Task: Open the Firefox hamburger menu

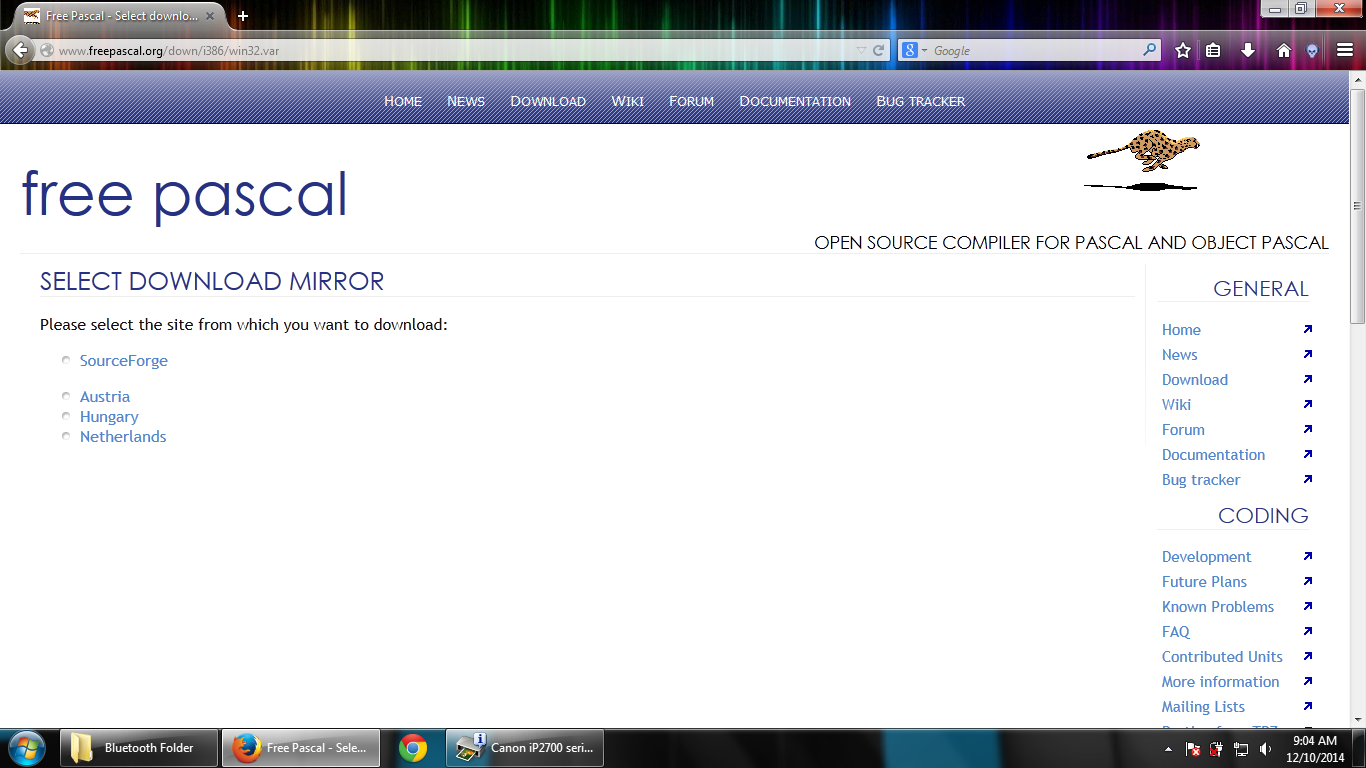Action: (1344, 49)
